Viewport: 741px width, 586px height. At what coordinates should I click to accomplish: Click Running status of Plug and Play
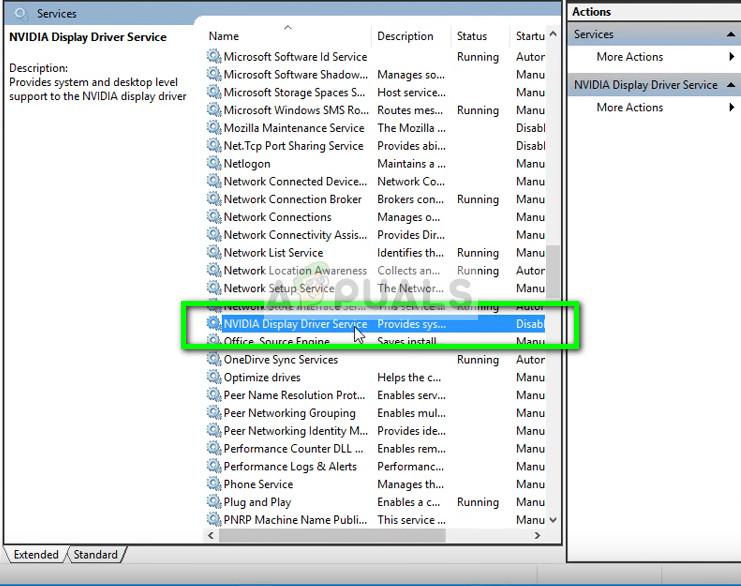coord(477,502)
